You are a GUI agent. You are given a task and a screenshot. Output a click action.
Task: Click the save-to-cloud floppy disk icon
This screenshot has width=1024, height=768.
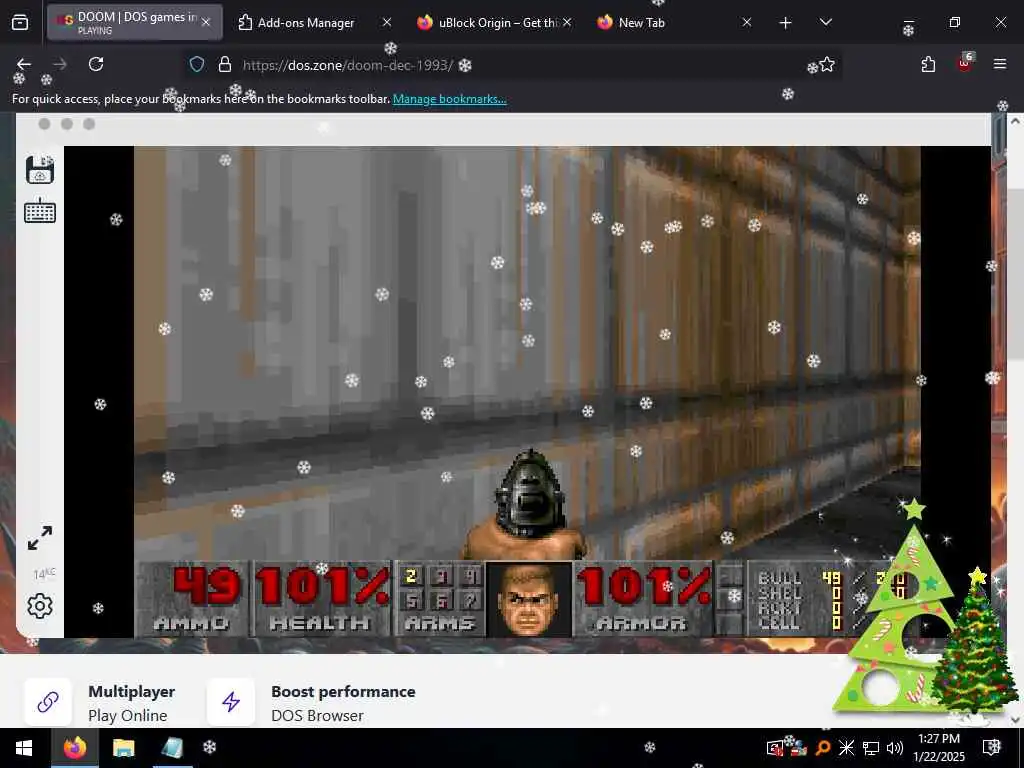coord(40,170)
